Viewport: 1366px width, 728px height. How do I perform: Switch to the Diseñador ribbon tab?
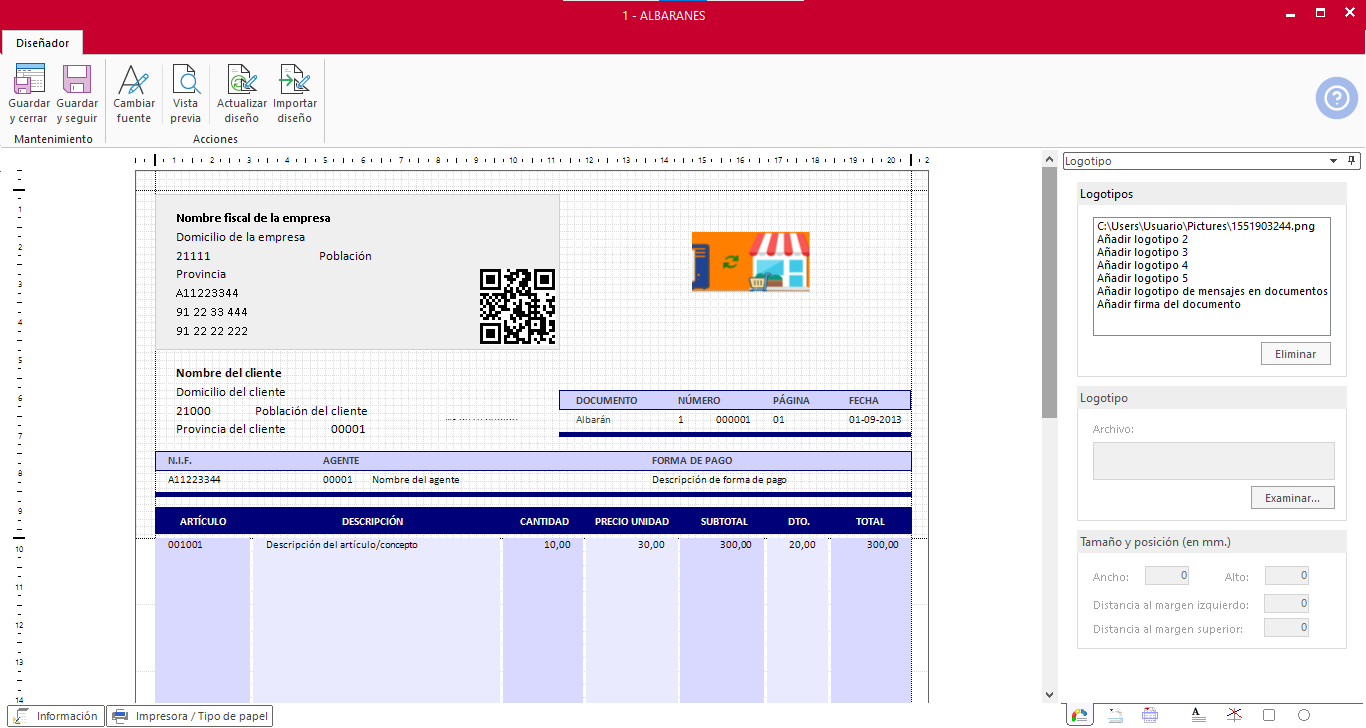(42, 43)
